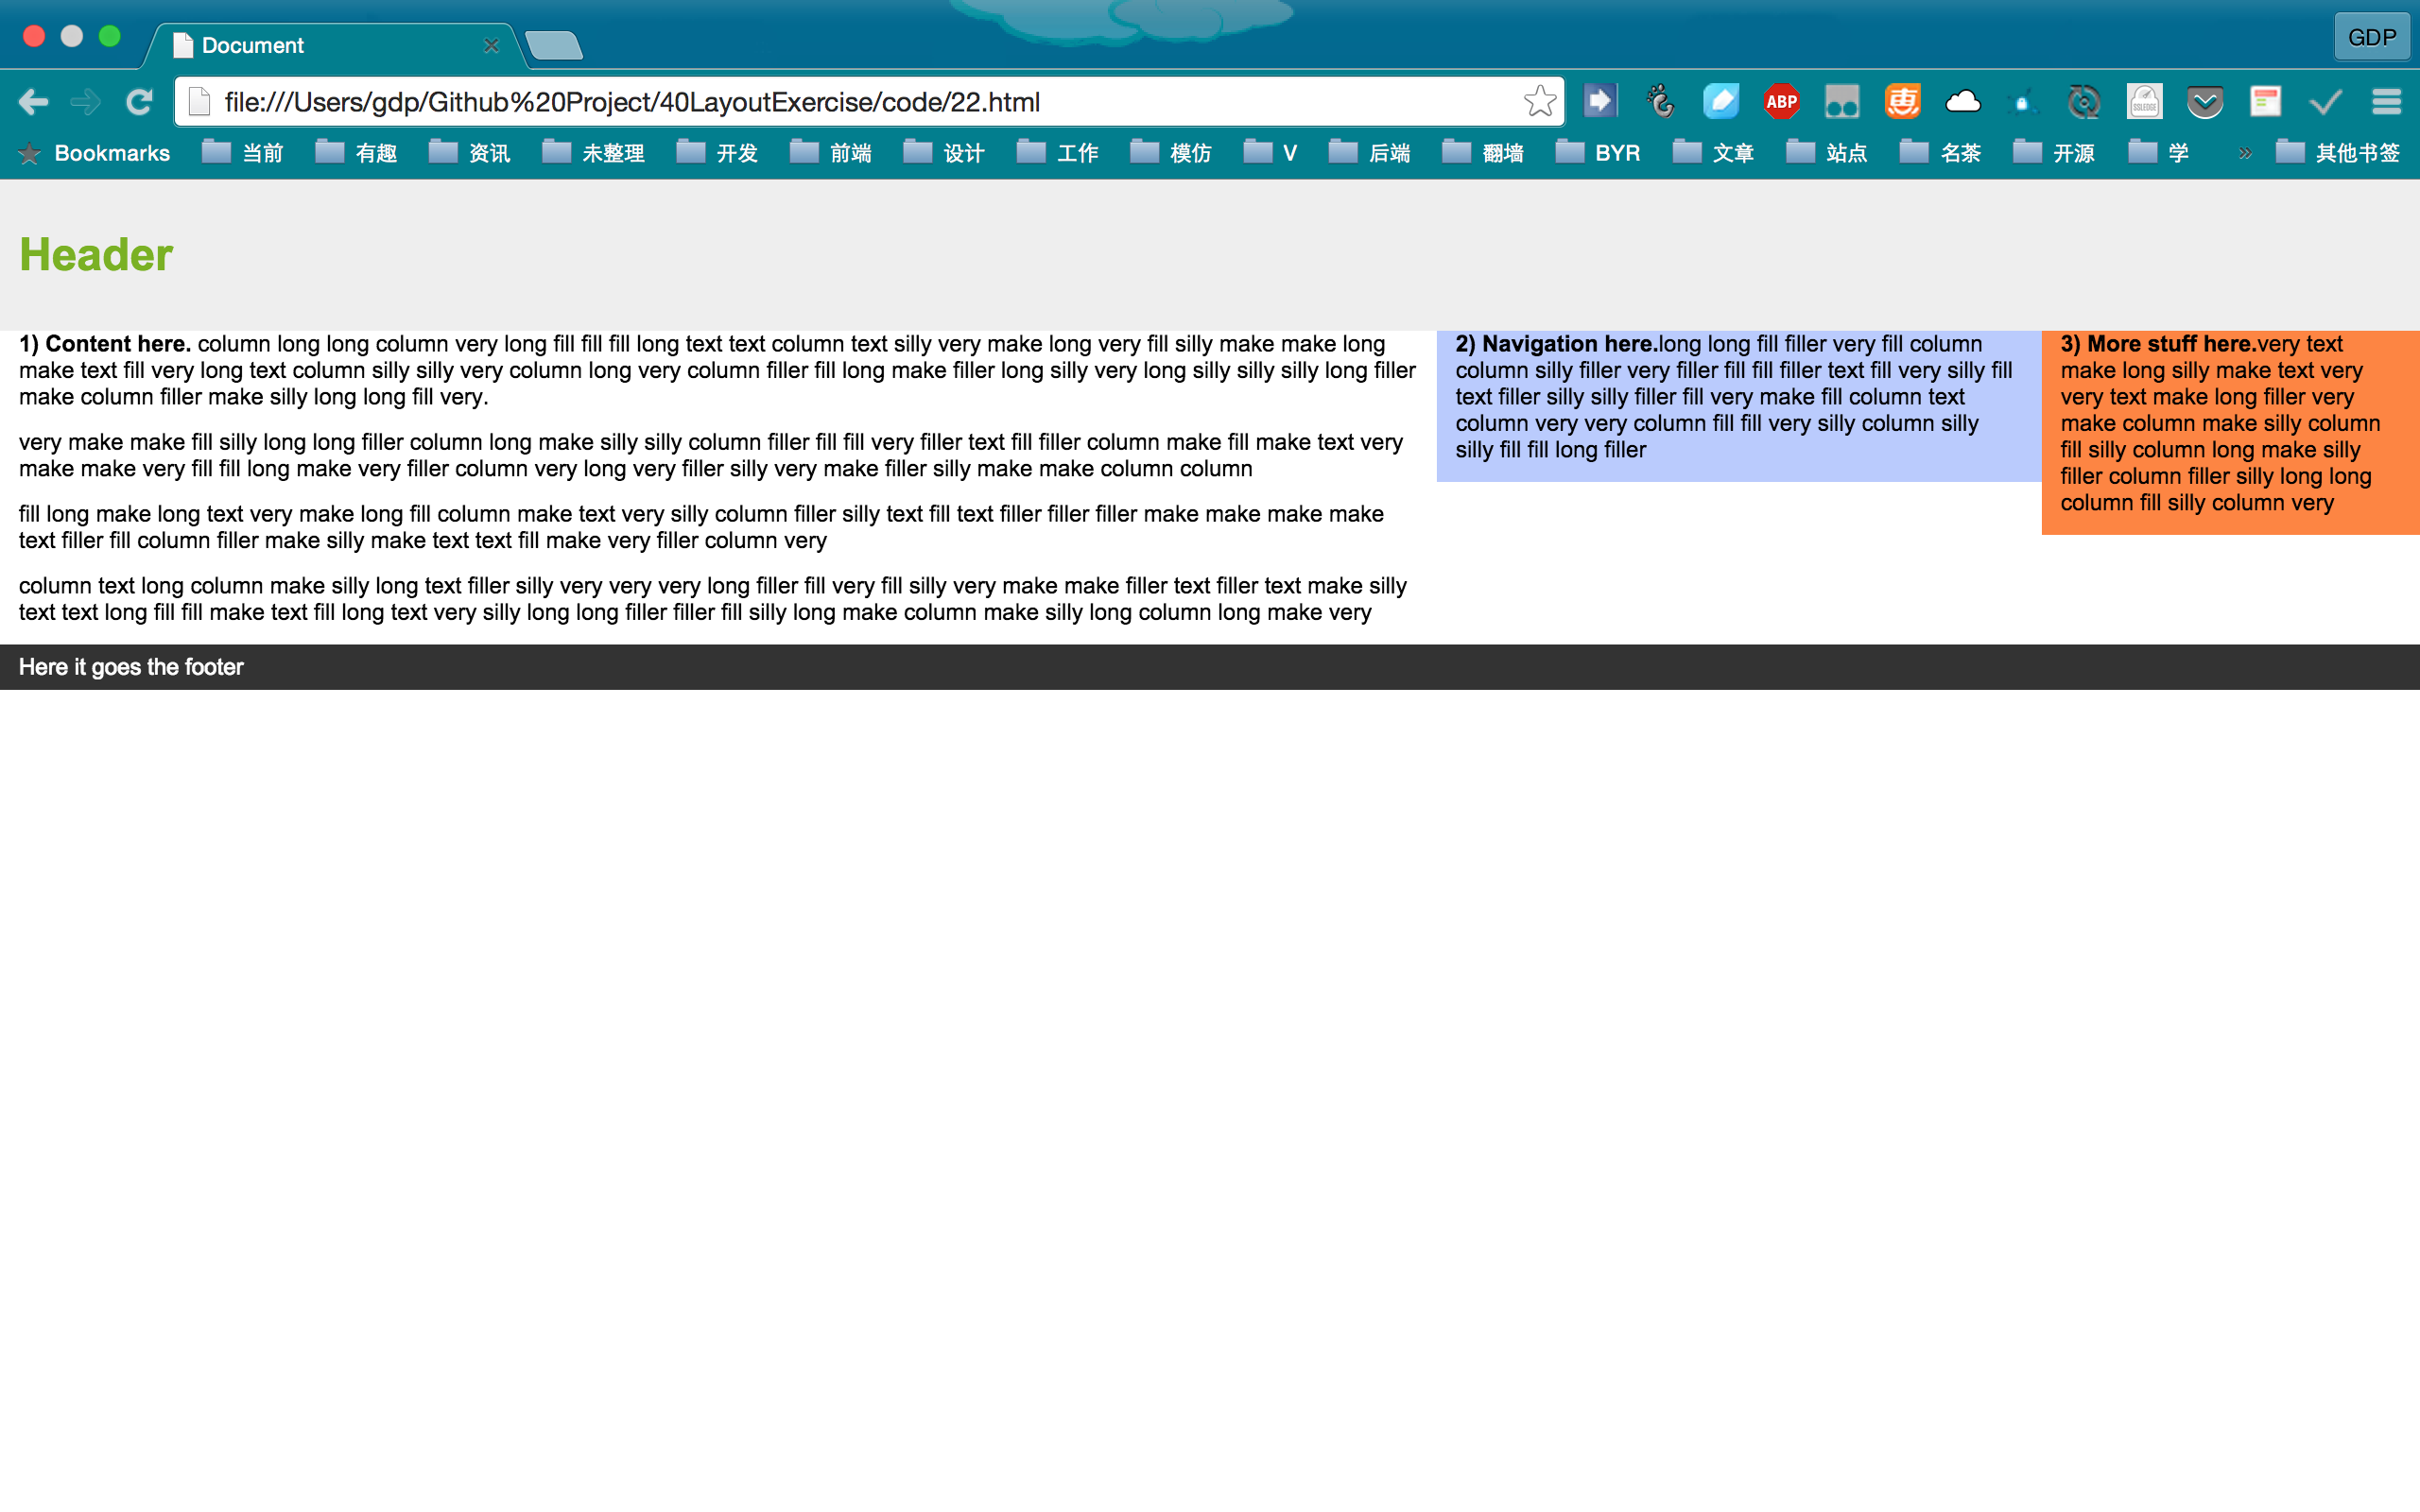Click the GDP profile button
Image resolution: width=2420 pixels, height=1512 pixels.
2371,37
